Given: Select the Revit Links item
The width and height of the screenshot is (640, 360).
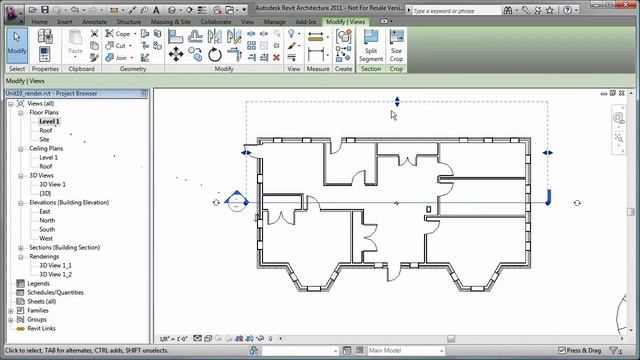Looking at the screenshot, I should (x=41, y=329).
